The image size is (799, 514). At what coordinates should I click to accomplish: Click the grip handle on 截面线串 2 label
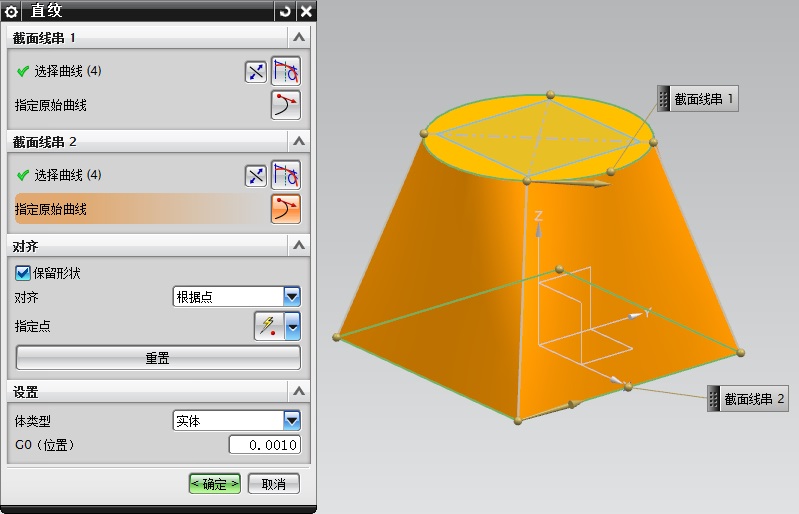tap(713, 398)
